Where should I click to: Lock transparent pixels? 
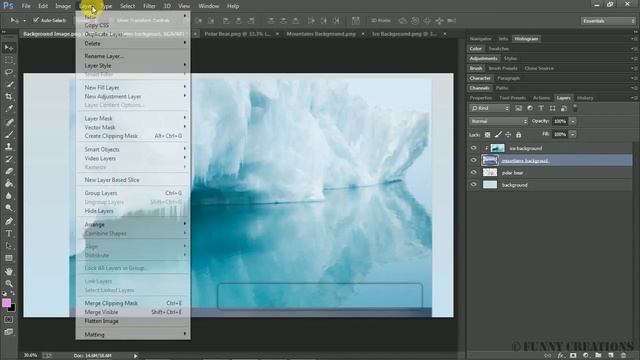[x=487, y=134]
